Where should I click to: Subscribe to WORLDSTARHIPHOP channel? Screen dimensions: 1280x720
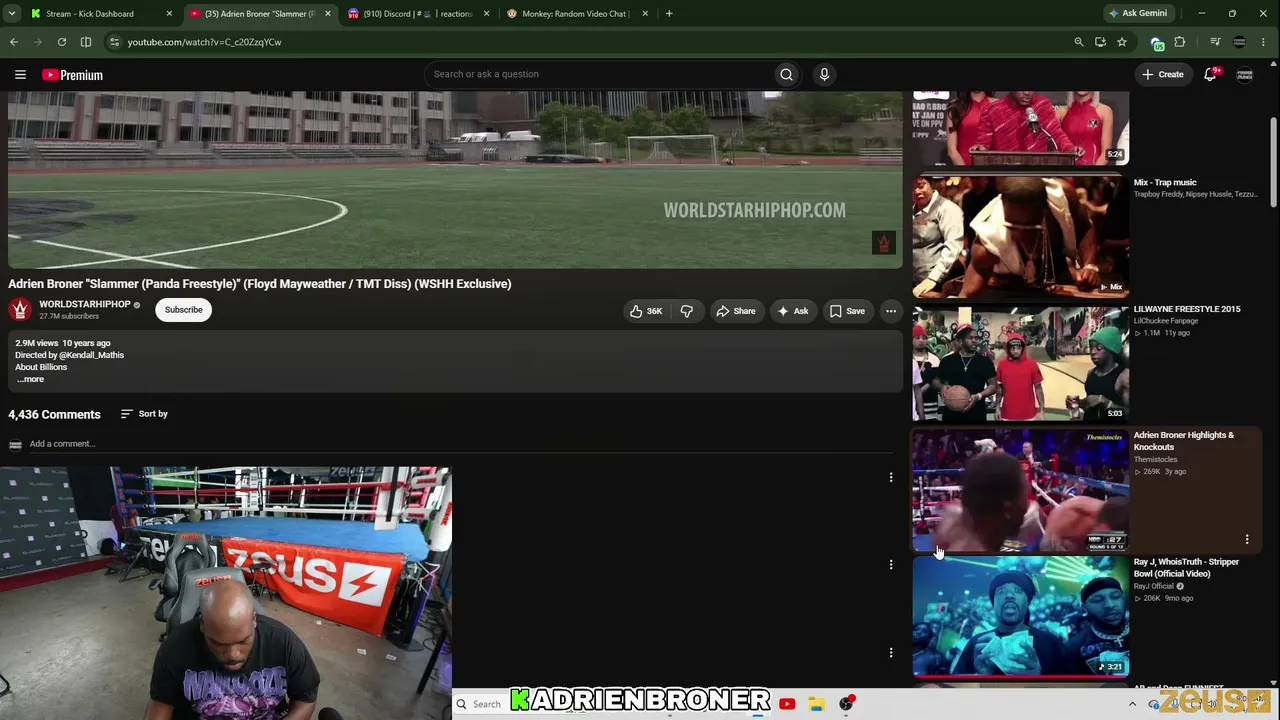(x=184, y=310)
